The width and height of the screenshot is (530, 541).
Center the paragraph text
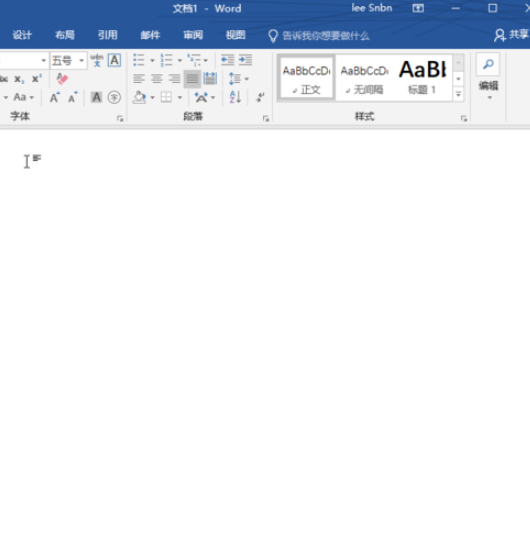pyautogui.click(x=157, y=79)
